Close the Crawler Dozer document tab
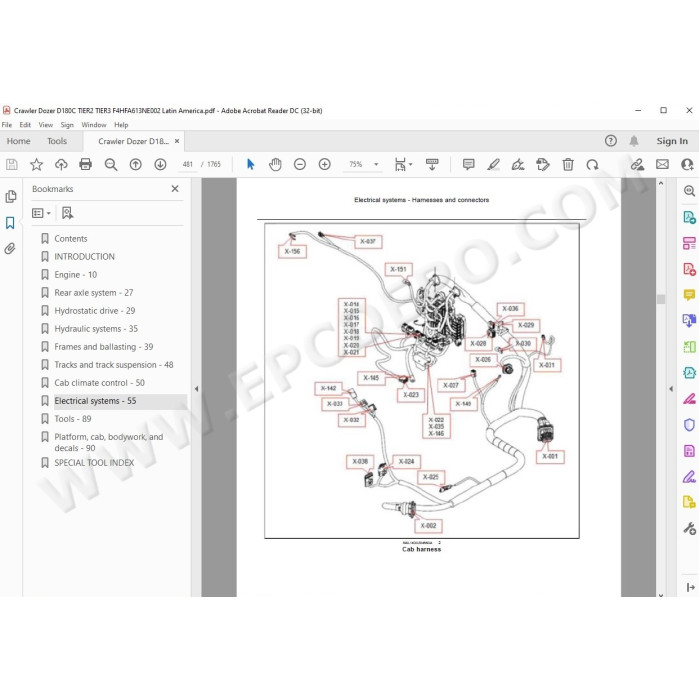Viewport: 700px width, 700px height. [x=177, y=141]
